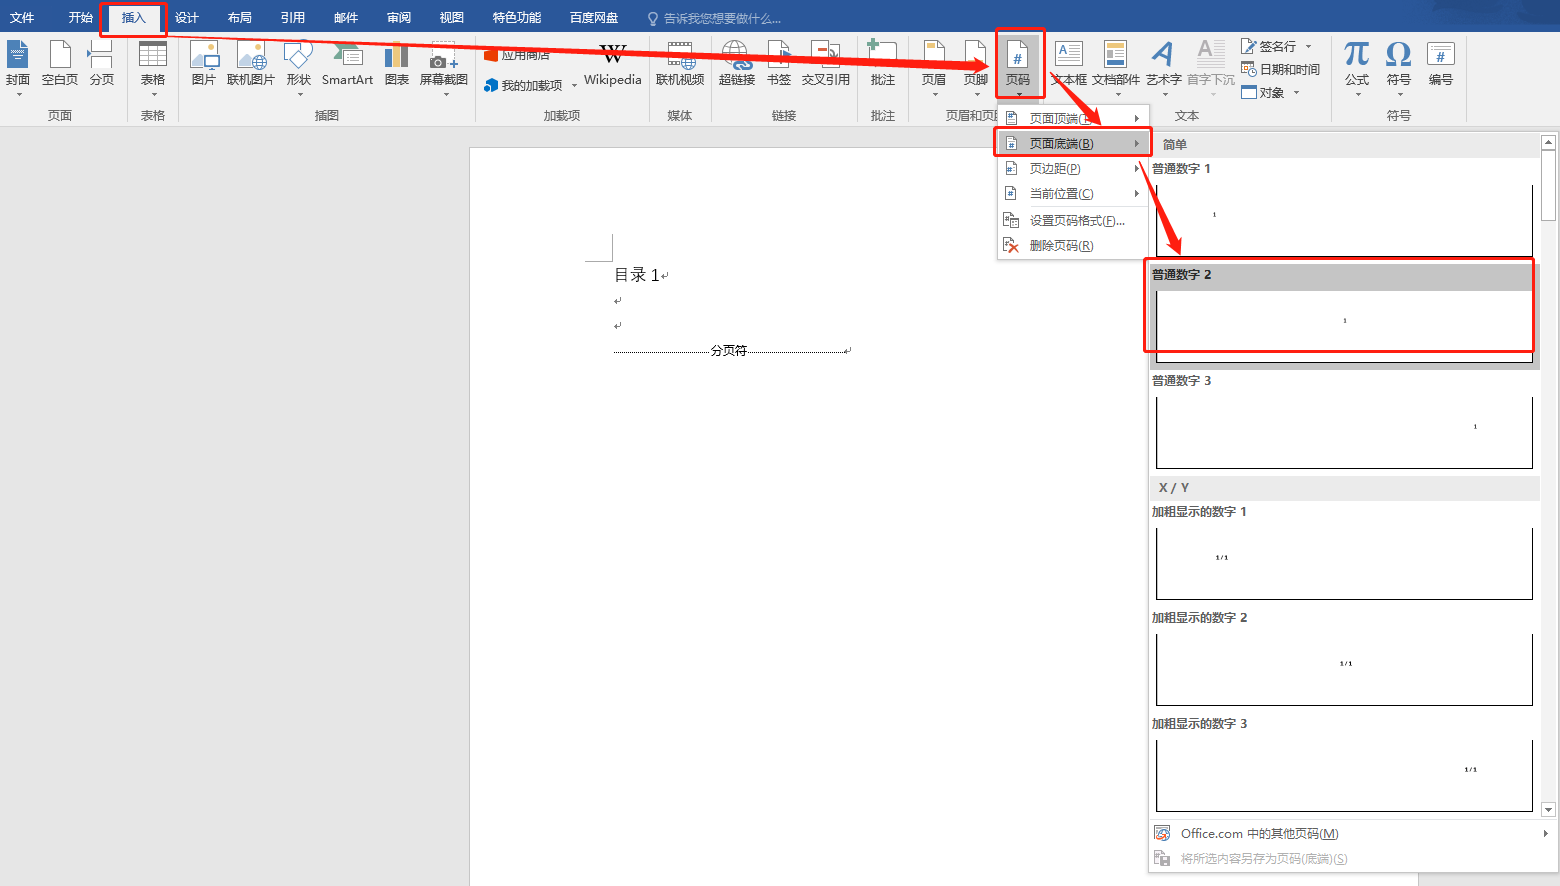Switch to the 审阅 tab

click(399, 17)
